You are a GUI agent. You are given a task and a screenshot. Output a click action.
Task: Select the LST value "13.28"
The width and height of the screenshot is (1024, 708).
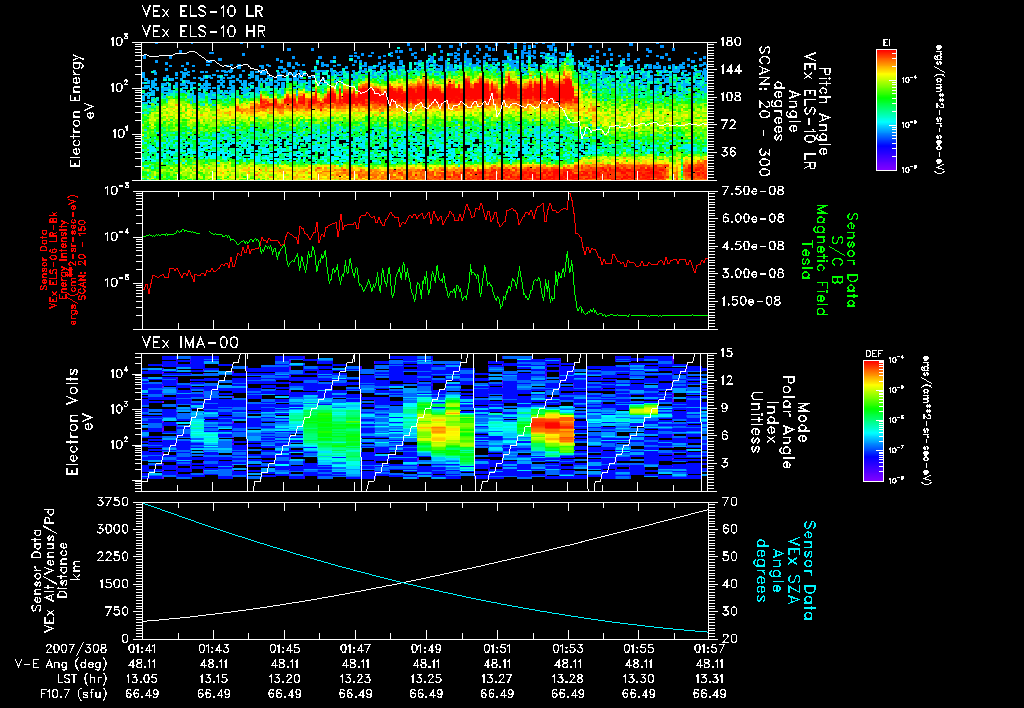click(x=568, y=679)
